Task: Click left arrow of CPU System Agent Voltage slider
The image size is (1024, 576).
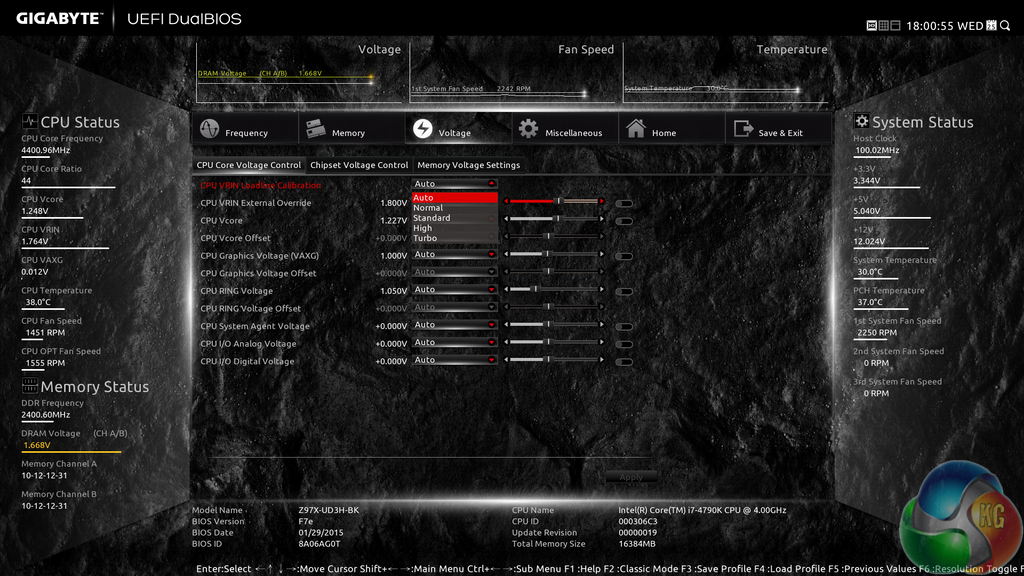Action: pos(506,325)
